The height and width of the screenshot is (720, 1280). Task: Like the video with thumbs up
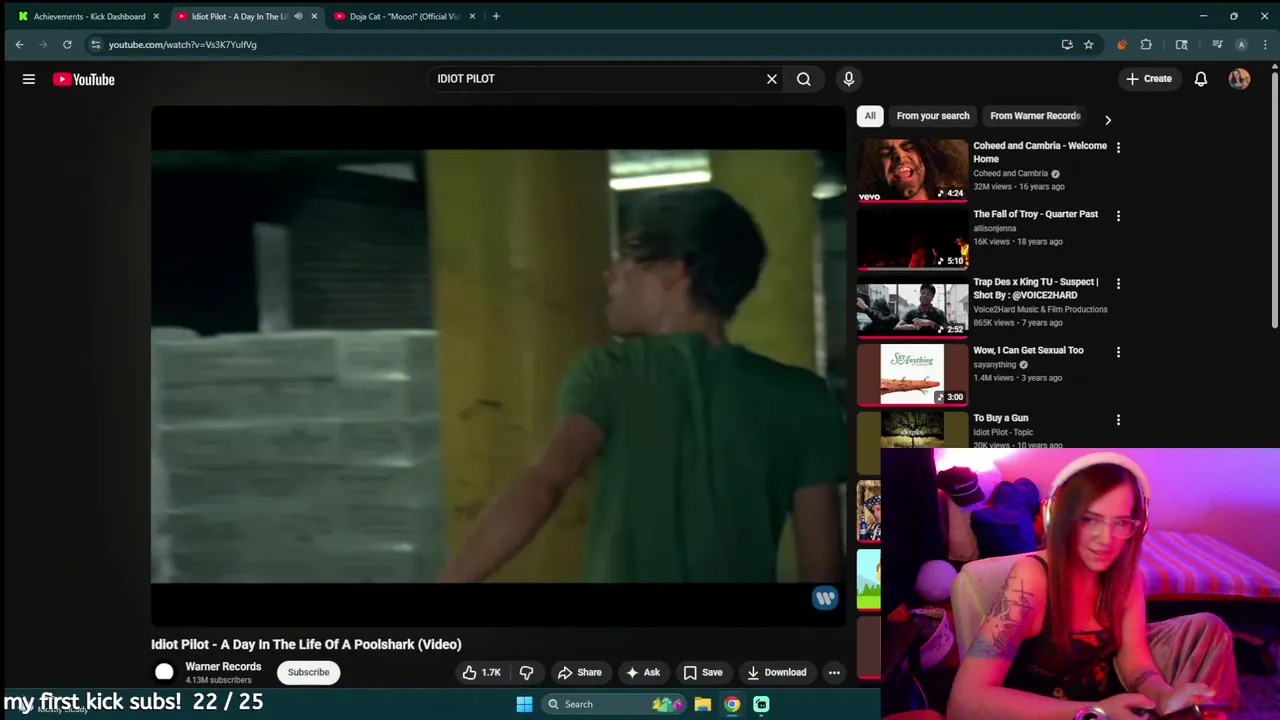482,672
